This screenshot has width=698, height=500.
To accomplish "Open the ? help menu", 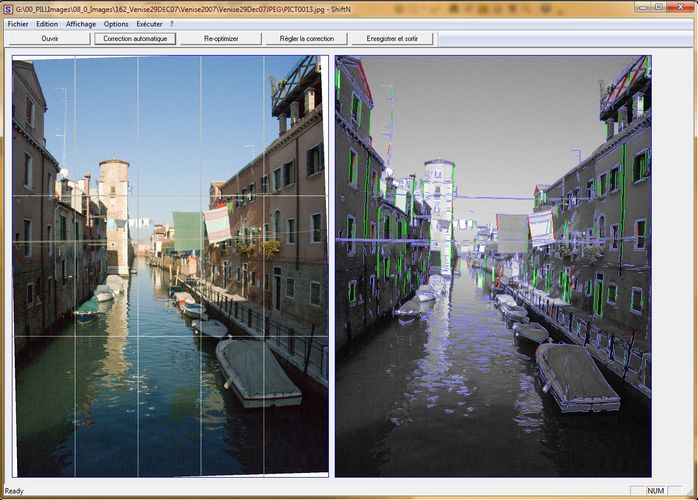I will click(171, 23).
